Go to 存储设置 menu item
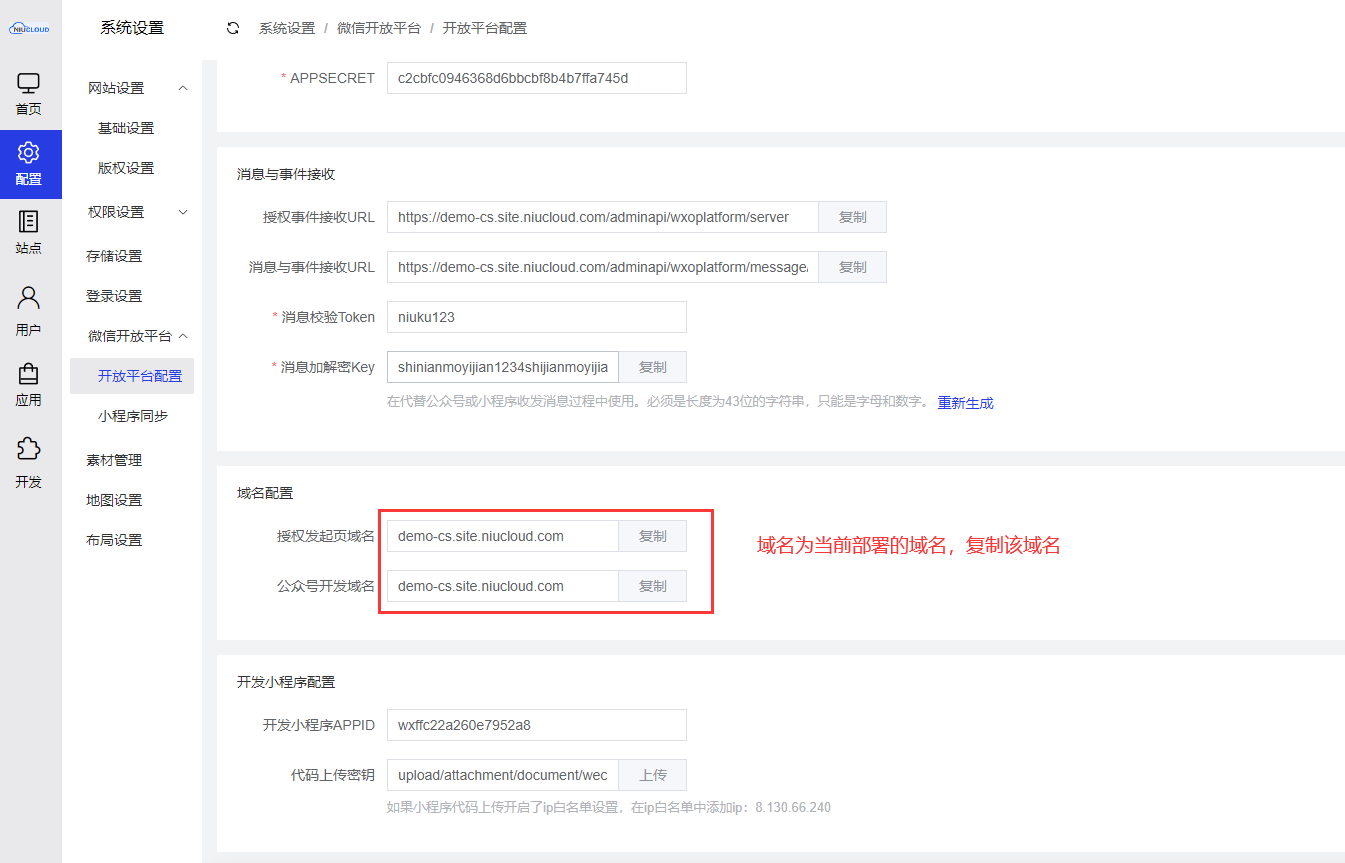Screen dimensions: 1345x863 click(x=114, y=256)
